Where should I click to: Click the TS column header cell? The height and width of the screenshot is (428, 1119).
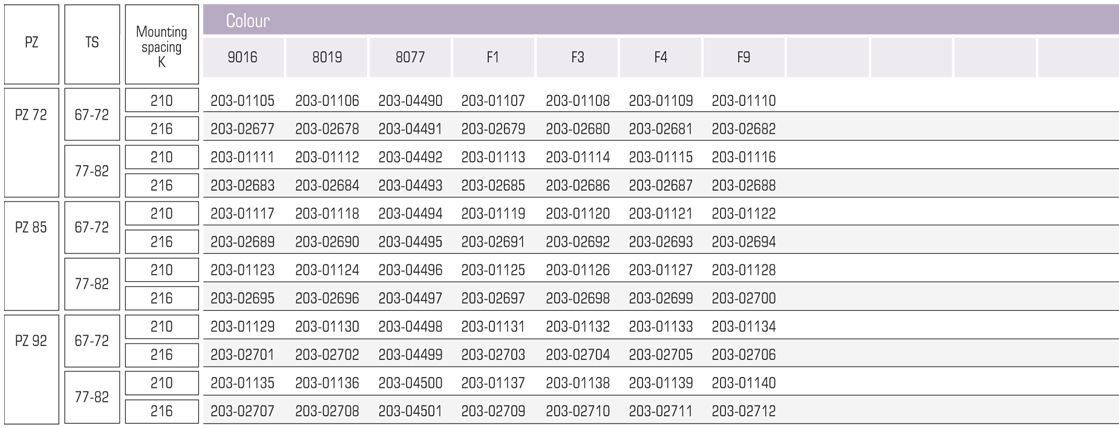[x=92, y=44]
